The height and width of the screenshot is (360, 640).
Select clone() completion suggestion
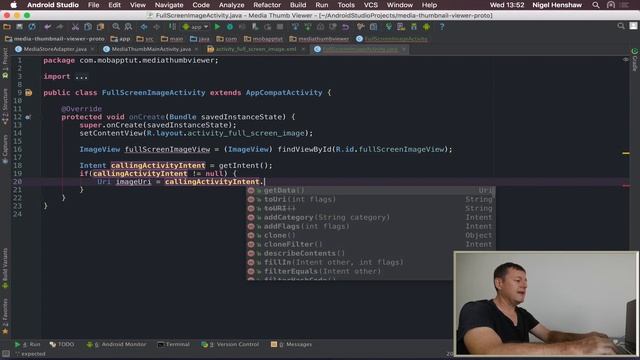click(x=371, y=236)
